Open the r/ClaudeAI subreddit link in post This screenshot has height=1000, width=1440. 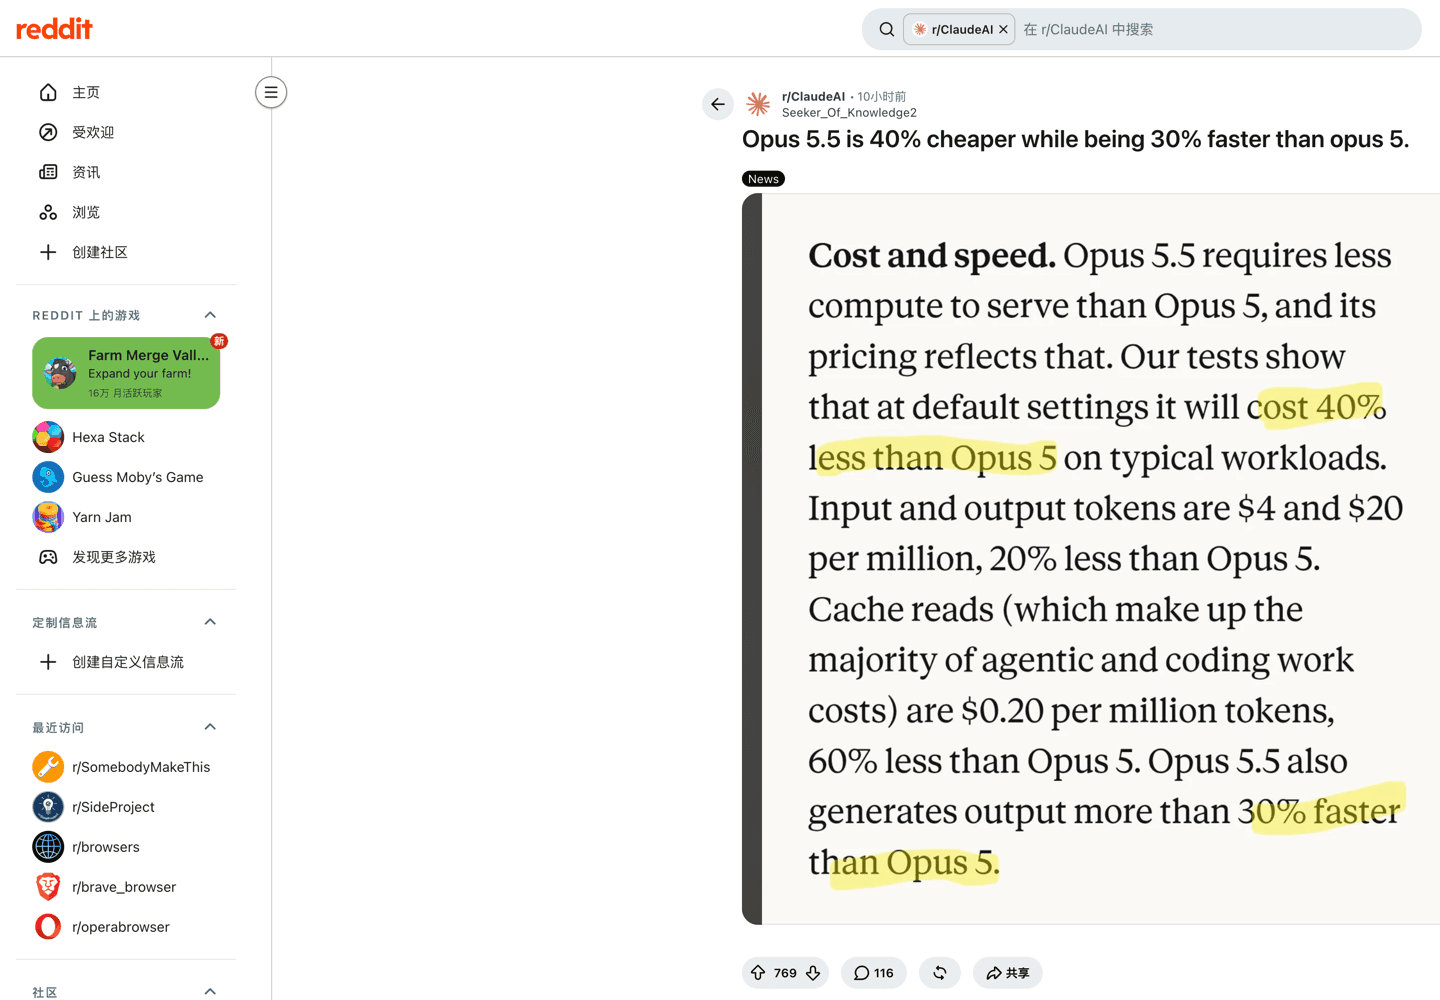point(813,97)
